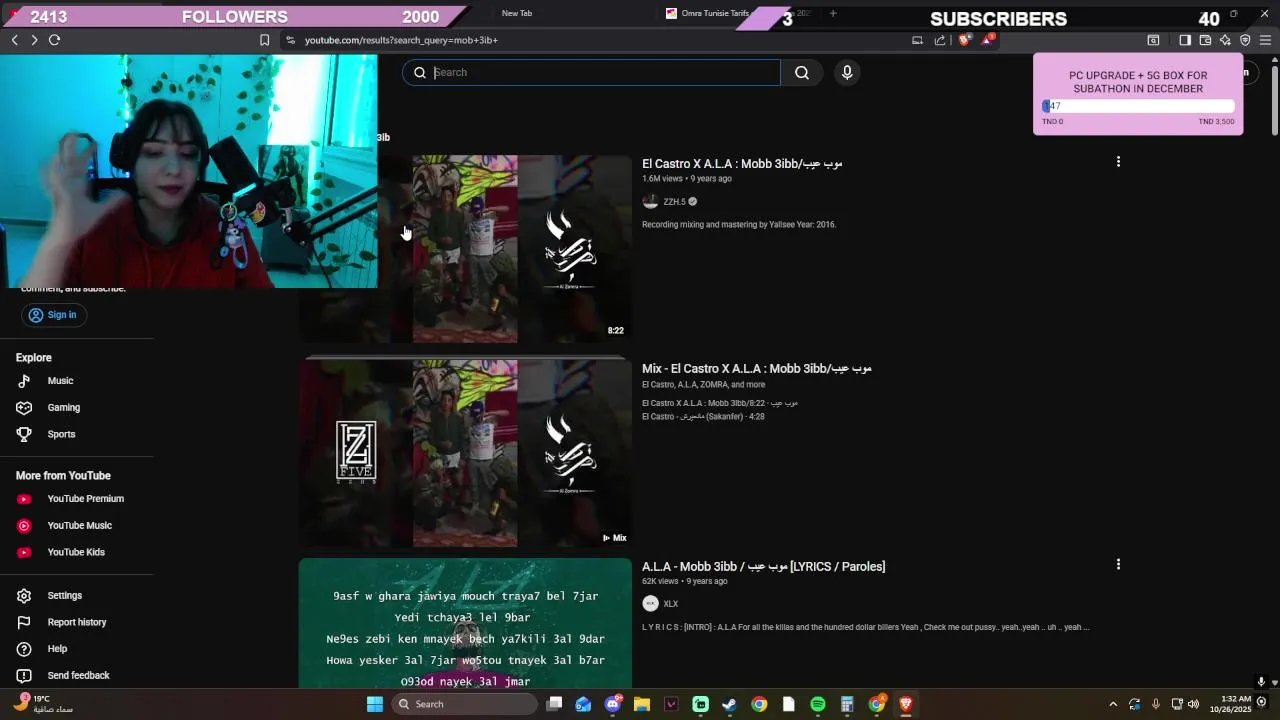Open Music in Explore section
The height and width of the screenshot is (720, 1280).
point(60,381)
